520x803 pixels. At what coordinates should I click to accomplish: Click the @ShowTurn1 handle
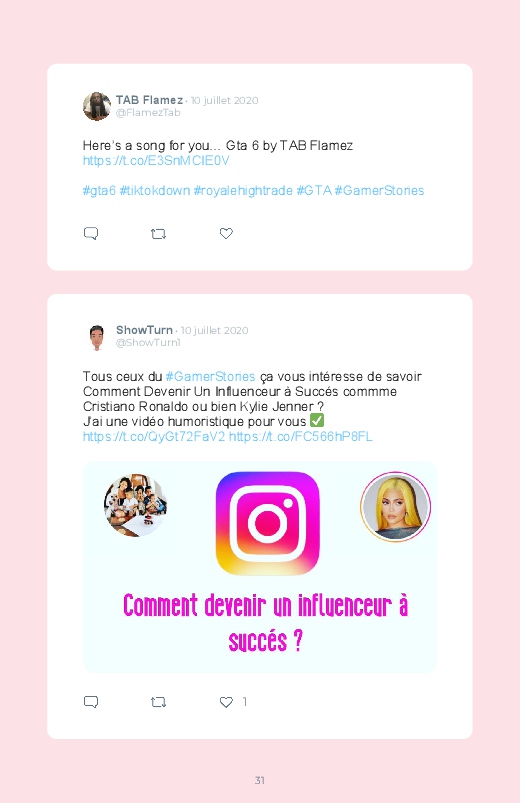click(148, 343)
